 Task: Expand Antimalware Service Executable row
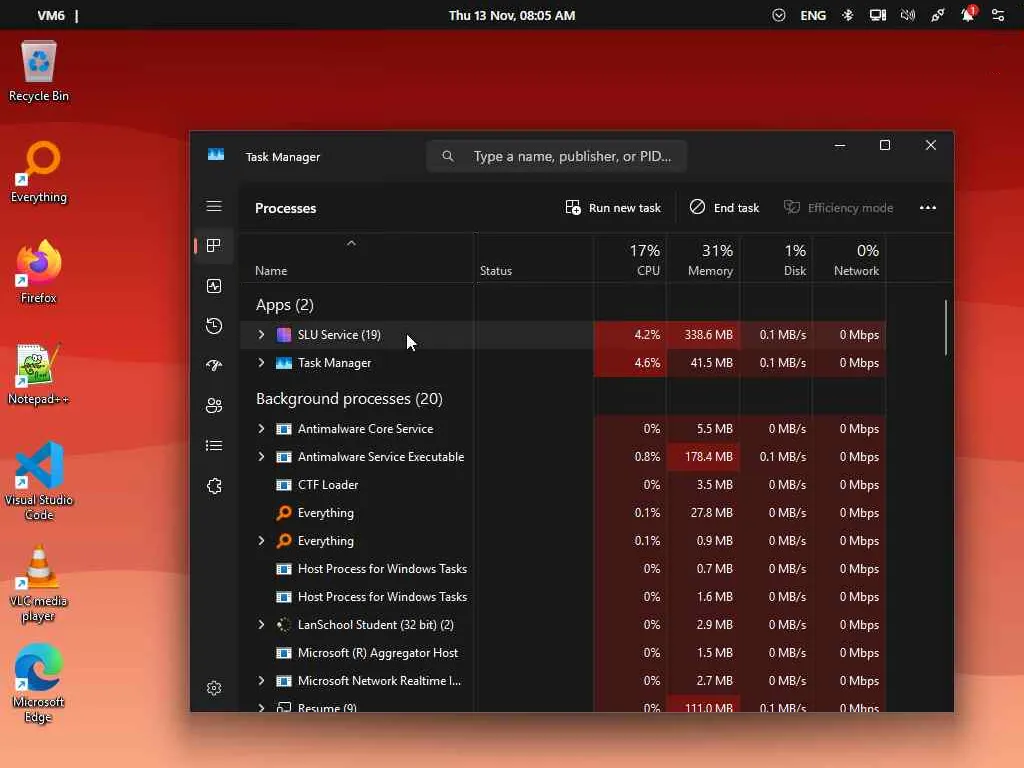tap(261, 456)
